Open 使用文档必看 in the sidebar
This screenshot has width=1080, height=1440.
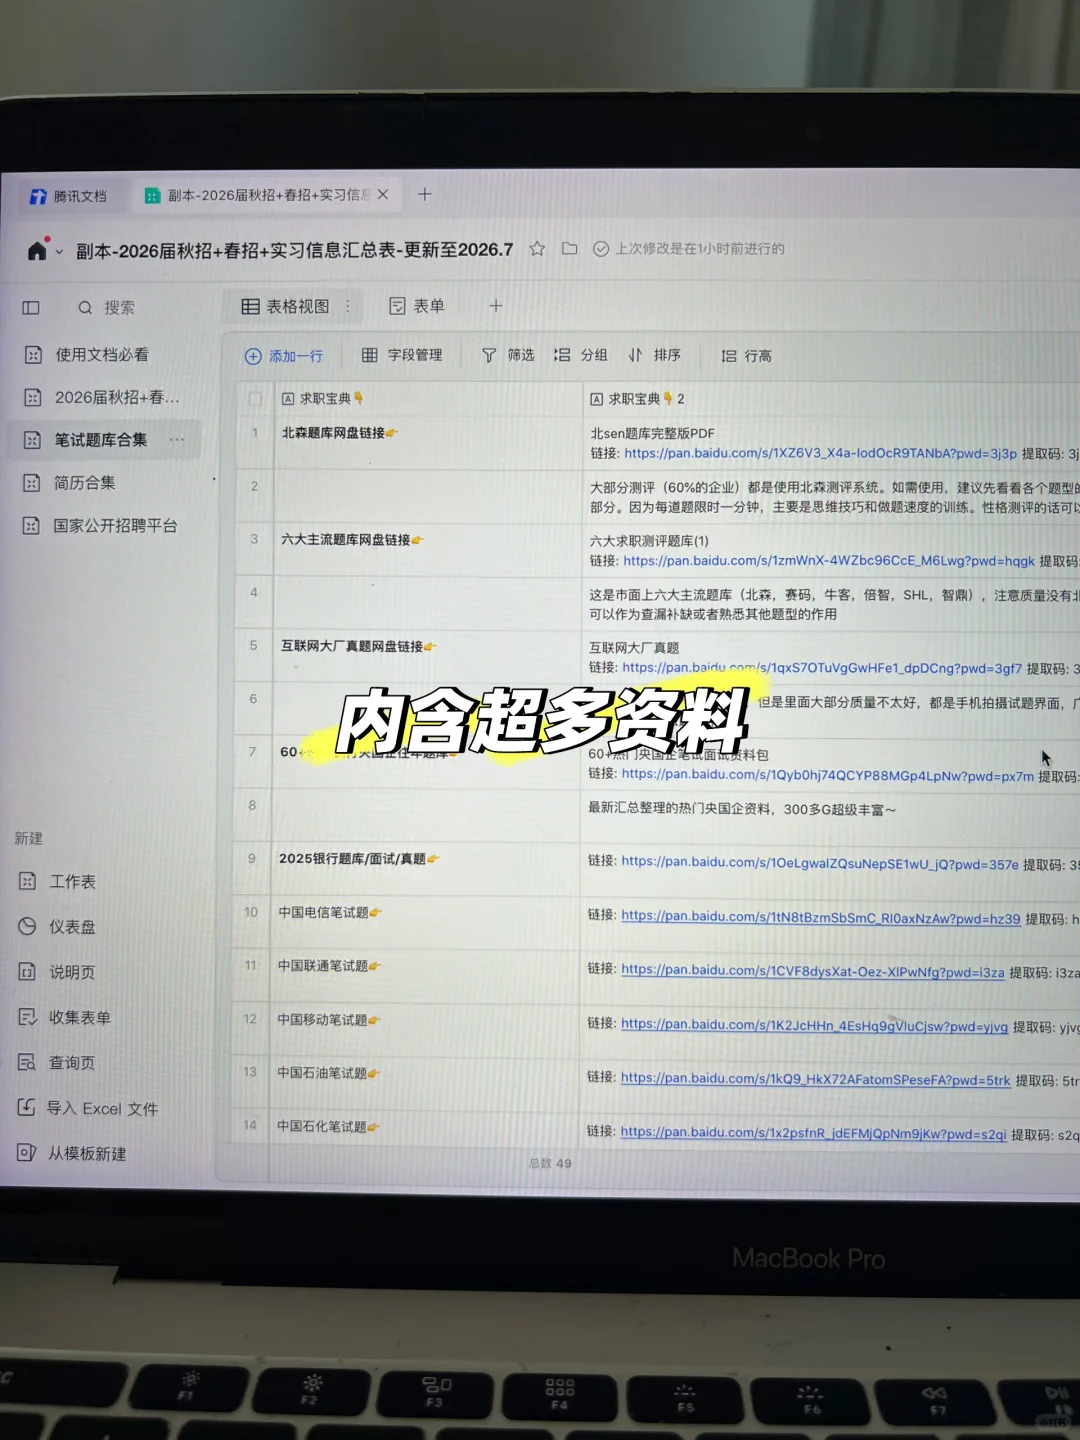pyautogui.click(x=87, y=355)
